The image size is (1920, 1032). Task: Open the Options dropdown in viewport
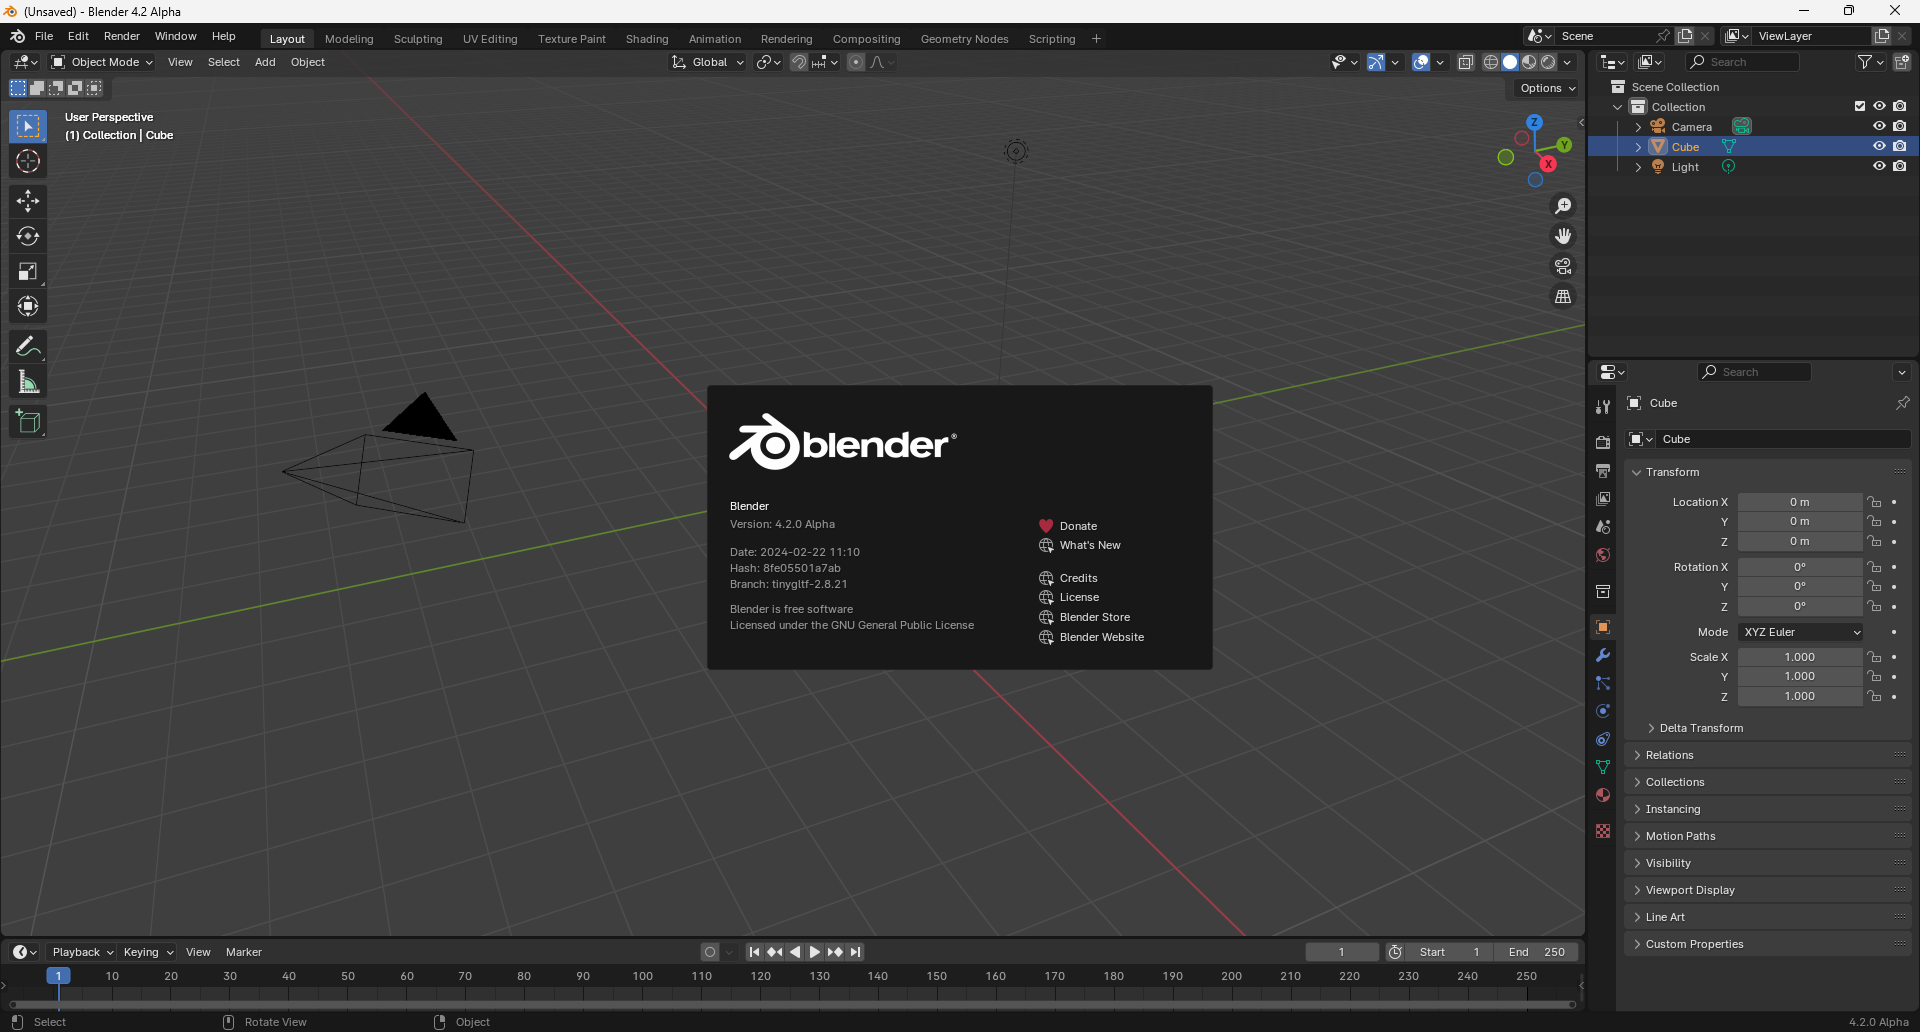(1547, 88)
